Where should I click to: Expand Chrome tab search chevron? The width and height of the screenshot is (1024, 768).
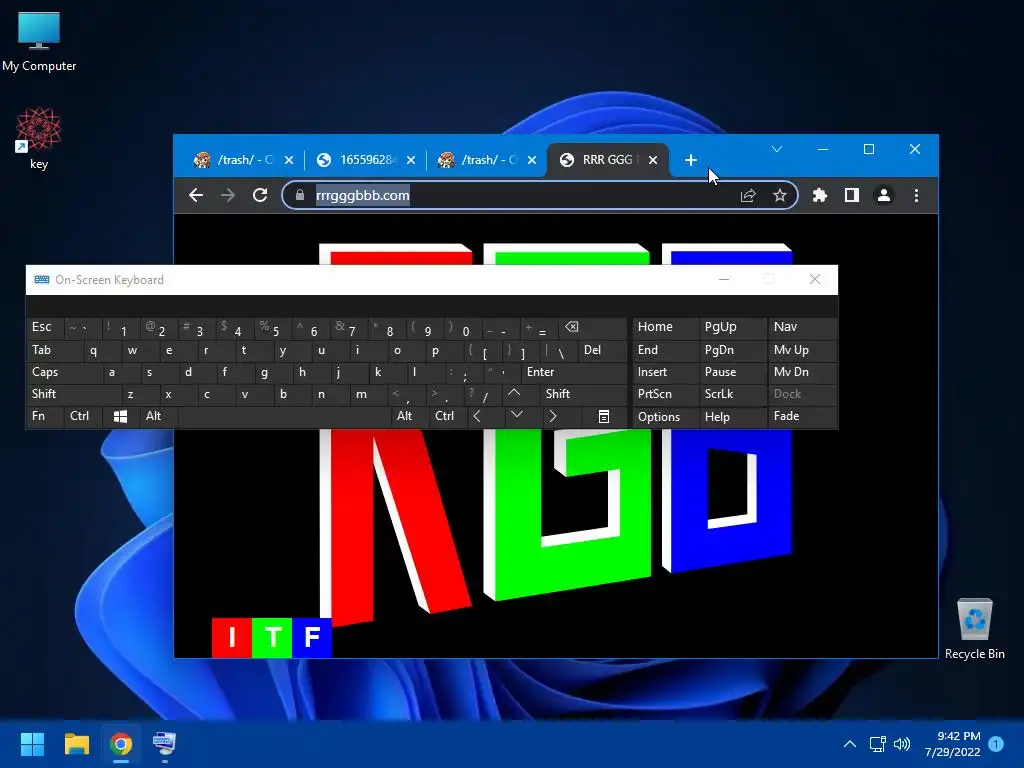click(x=777, y=150)
